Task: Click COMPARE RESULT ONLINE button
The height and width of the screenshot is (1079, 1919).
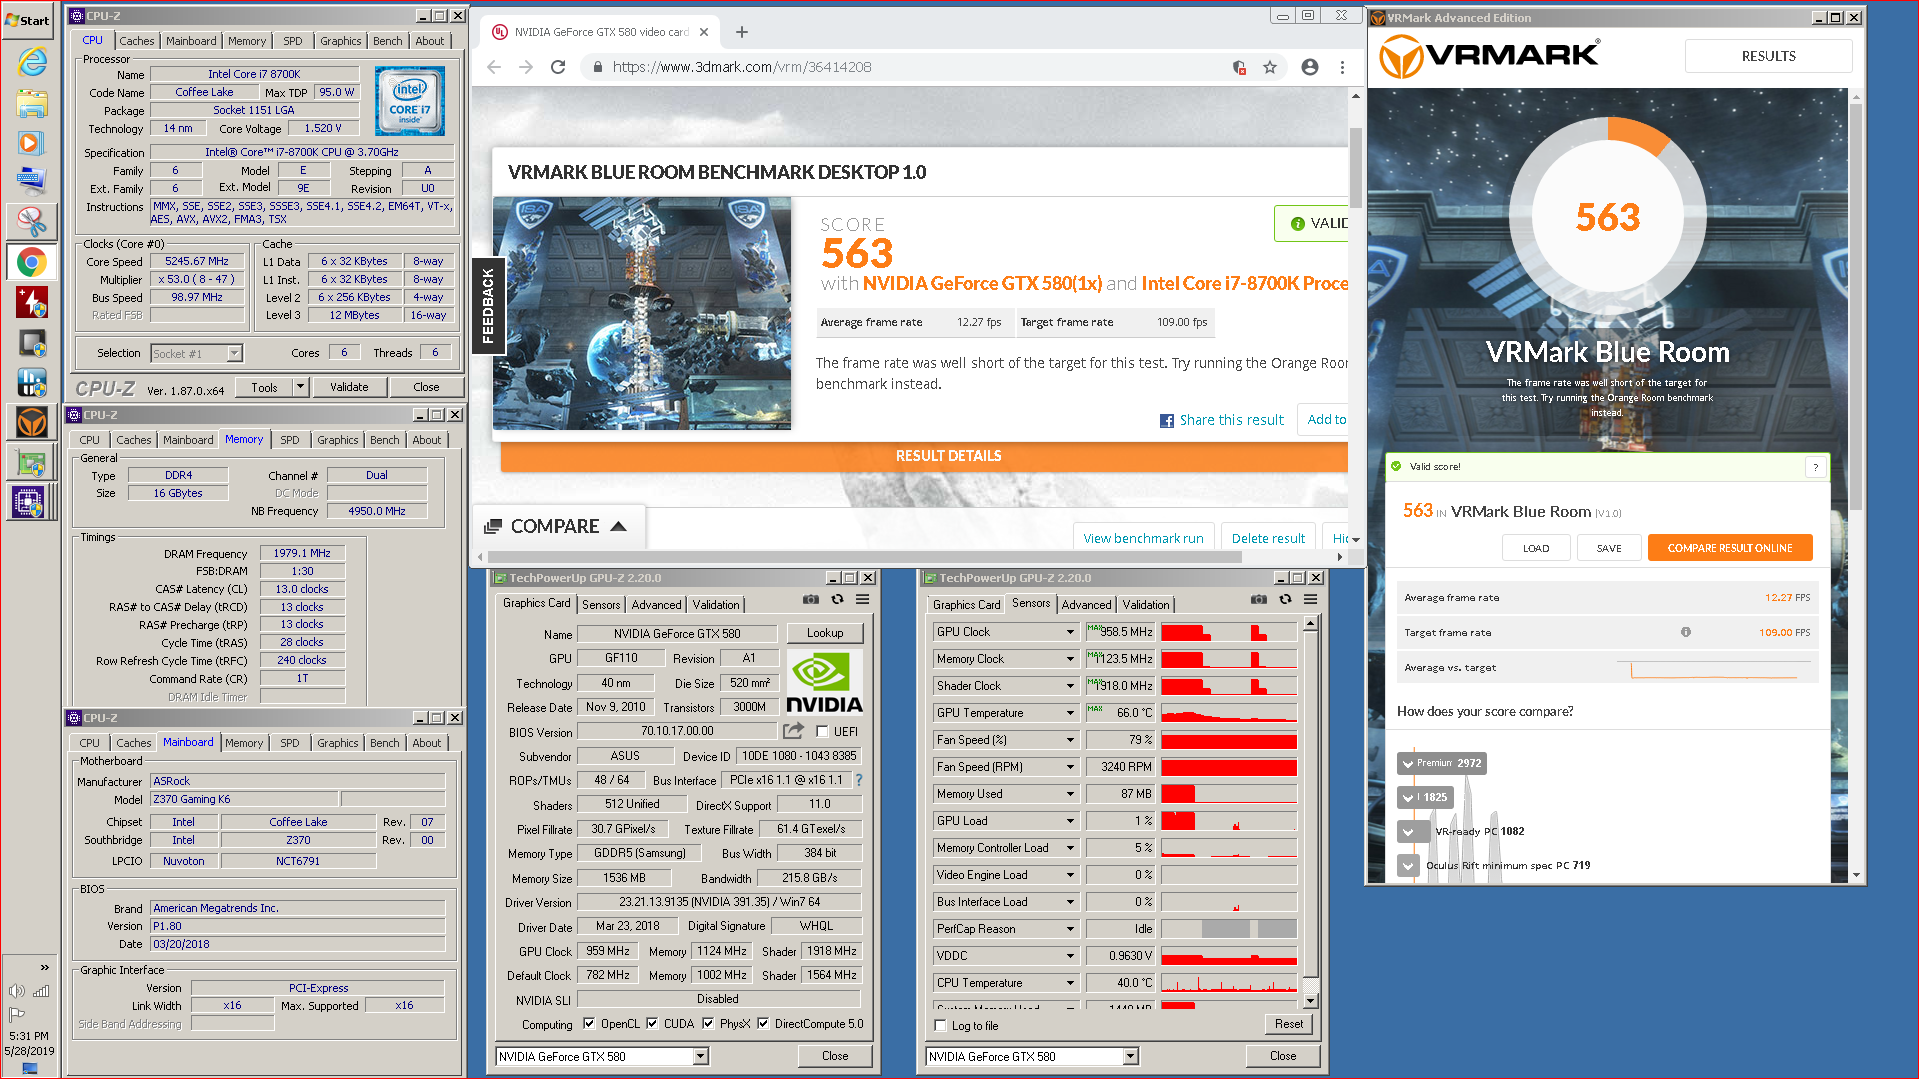Action: [x=1730, y=548]
